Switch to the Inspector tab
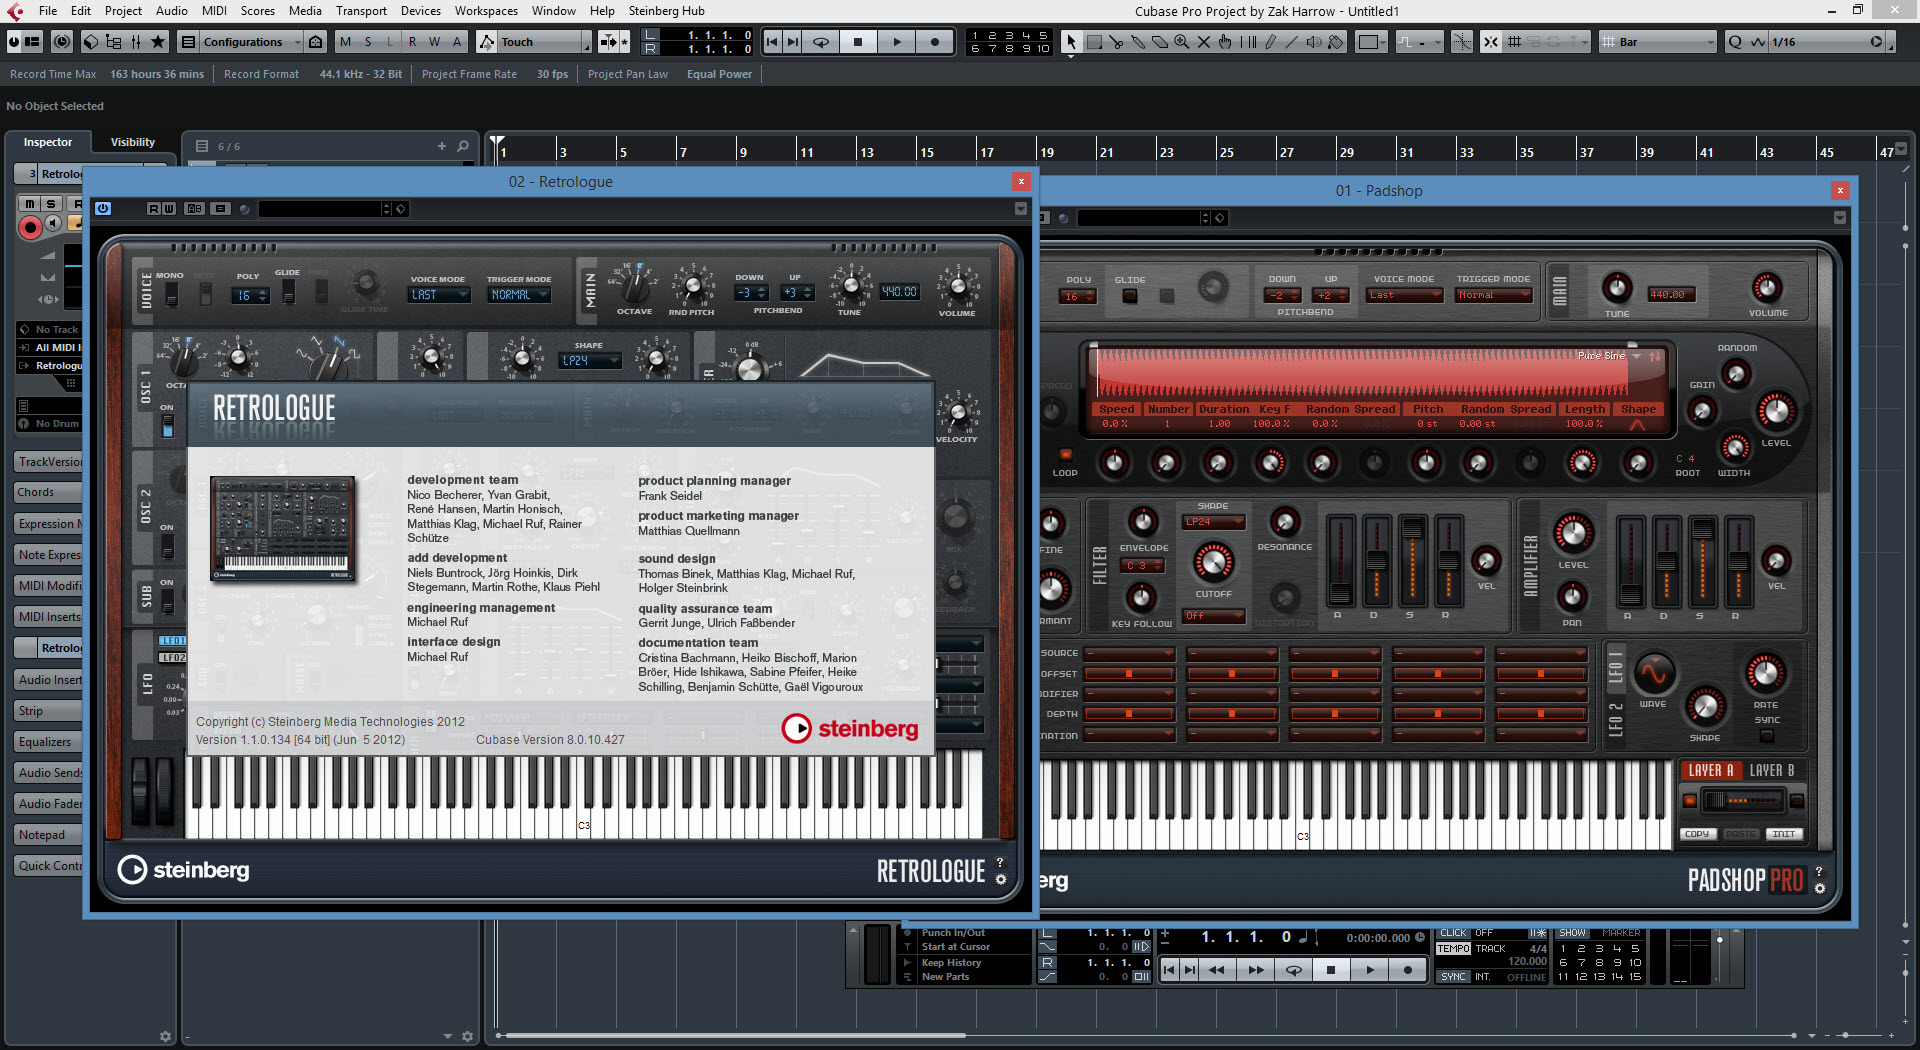The image size is (1920, 1050). [x=48, y=142]
